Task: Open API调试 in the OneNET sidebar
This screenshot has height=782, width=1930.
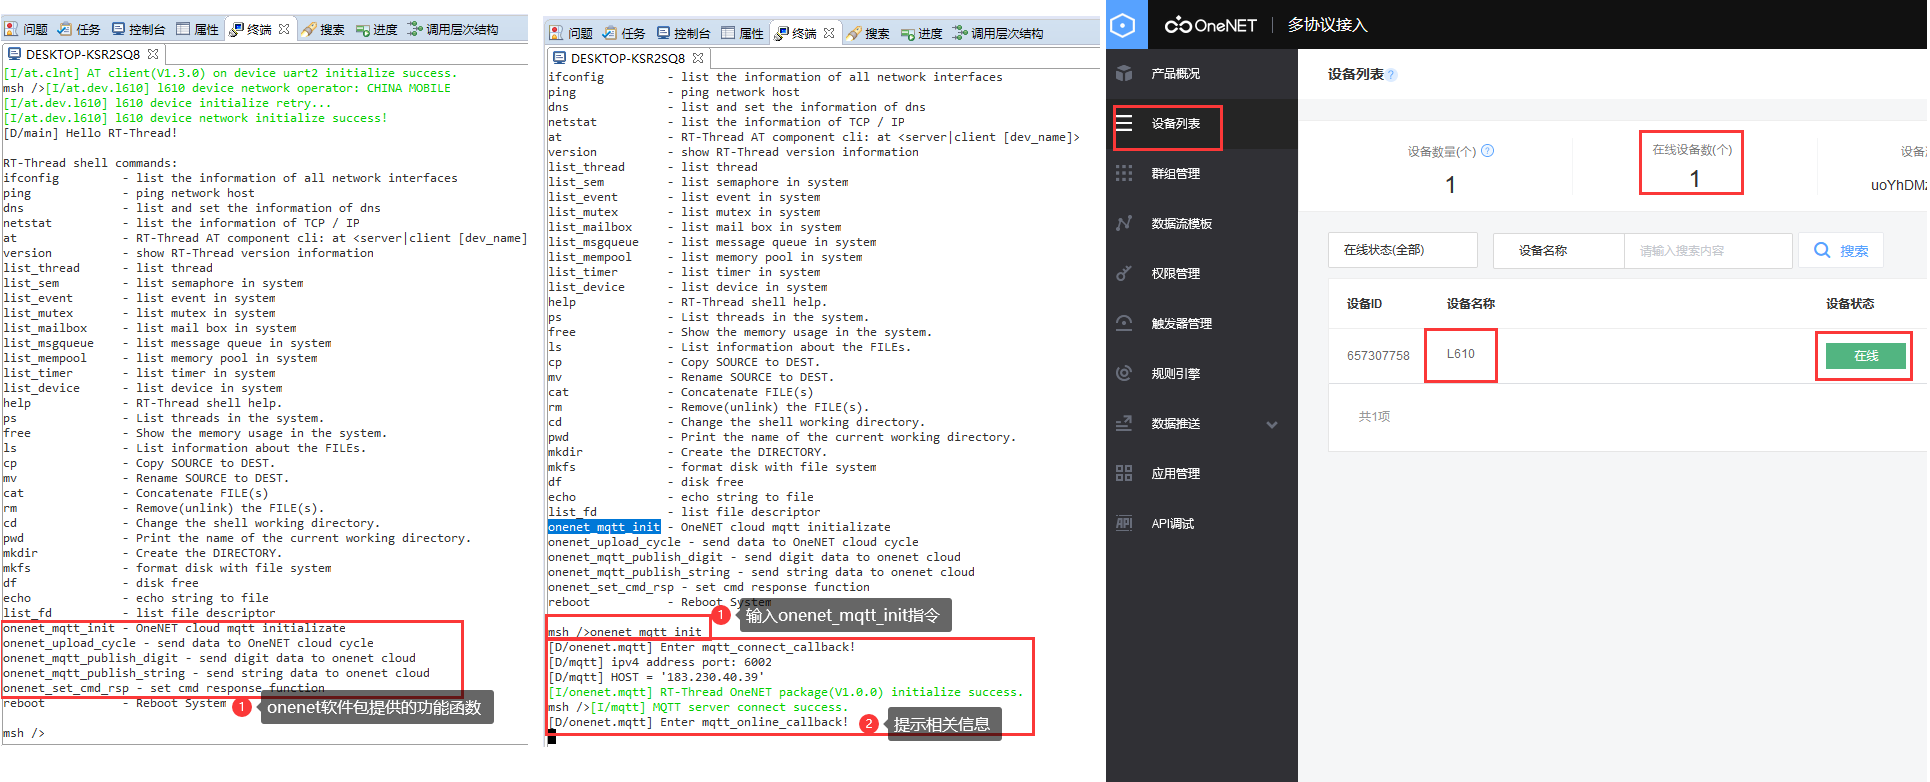Action: point(1172,524)
